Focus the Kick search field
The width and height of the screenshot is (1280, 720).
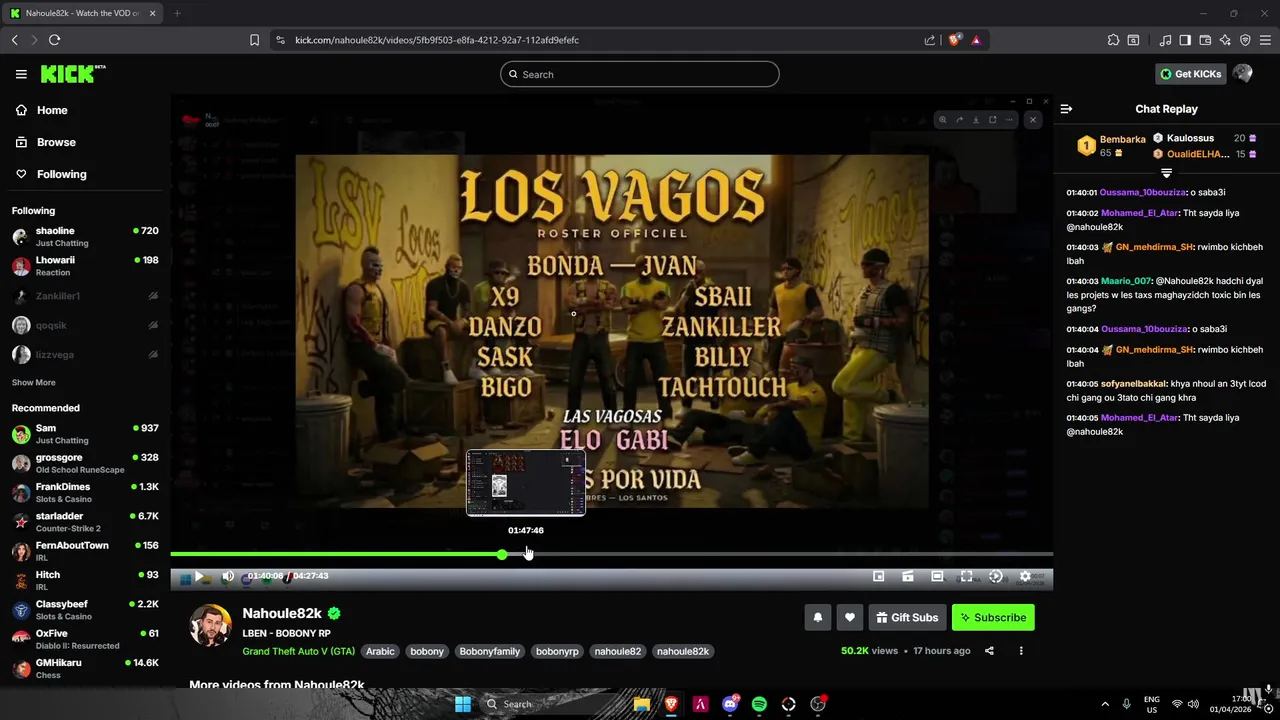coord(640,74)
